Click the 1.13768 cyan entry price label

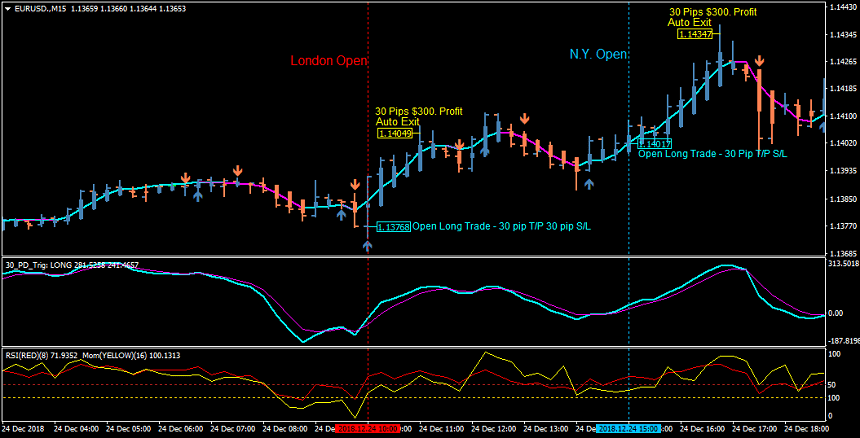click(x=393, y=227)
